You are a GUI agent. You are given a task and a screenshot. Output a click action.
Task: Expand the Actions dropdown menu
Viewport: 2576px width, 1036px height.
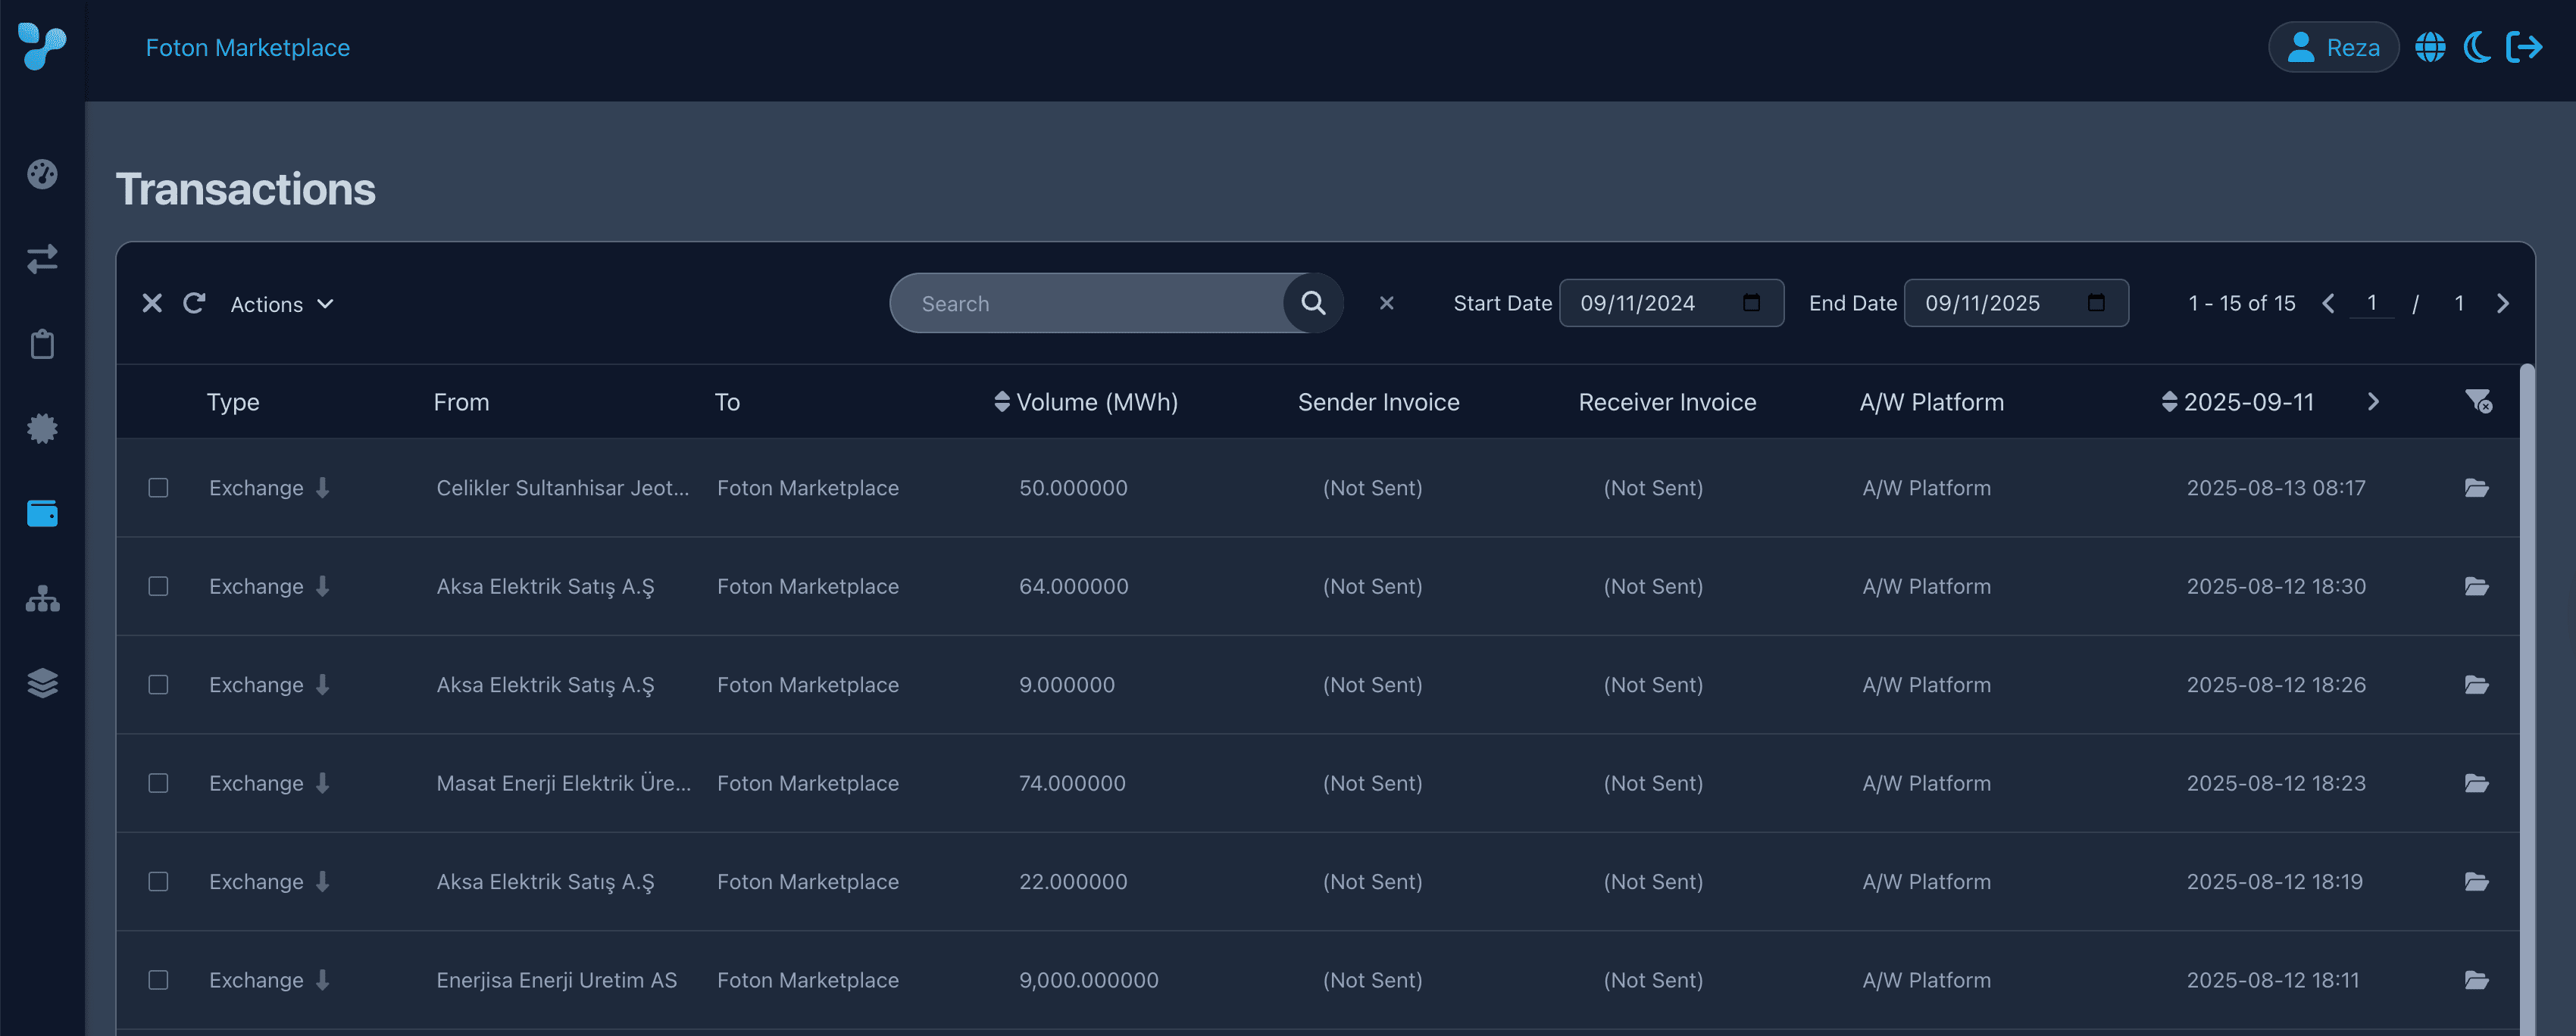281,304
